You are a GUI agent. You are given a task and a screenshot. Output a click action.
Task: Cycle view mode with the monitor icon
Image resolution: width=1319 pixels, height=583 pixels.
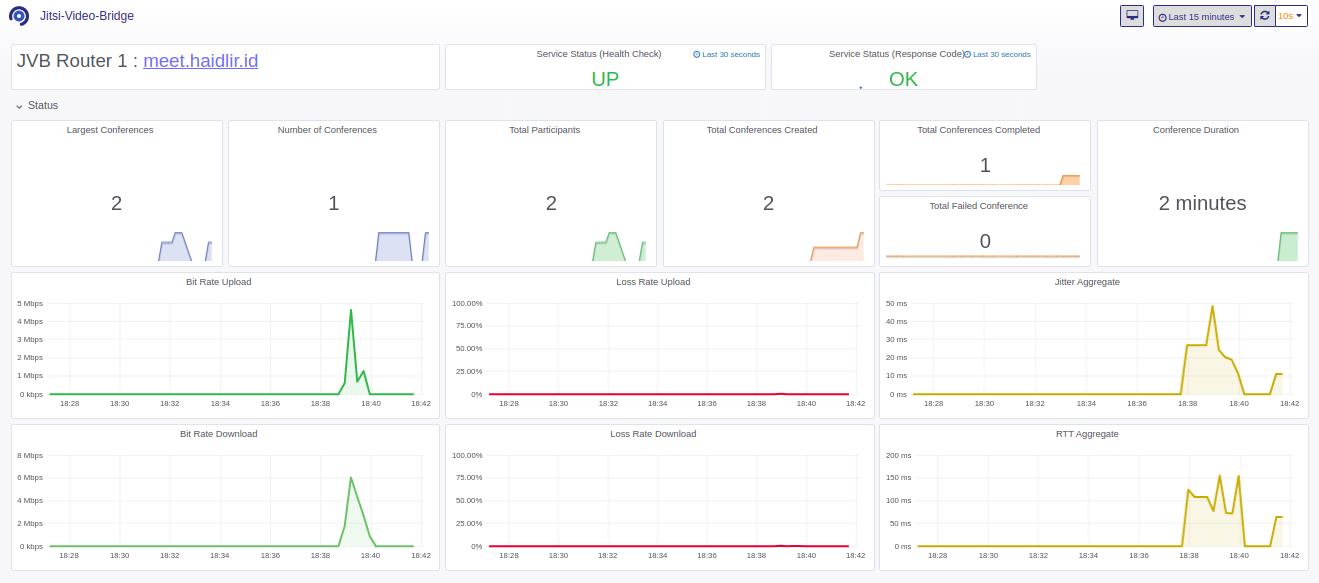click(1132, 16)
